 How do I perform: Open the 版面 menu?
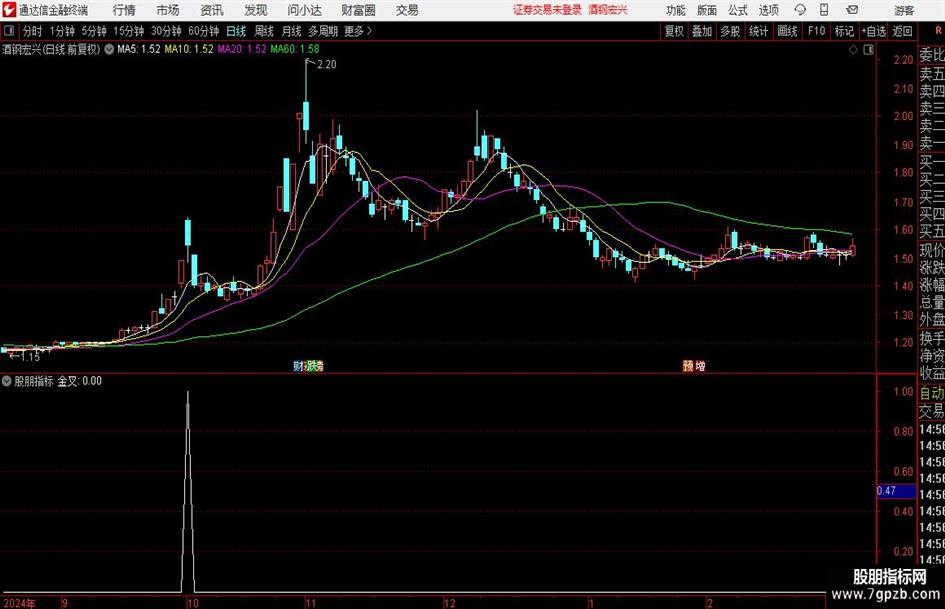coord(707,10)
